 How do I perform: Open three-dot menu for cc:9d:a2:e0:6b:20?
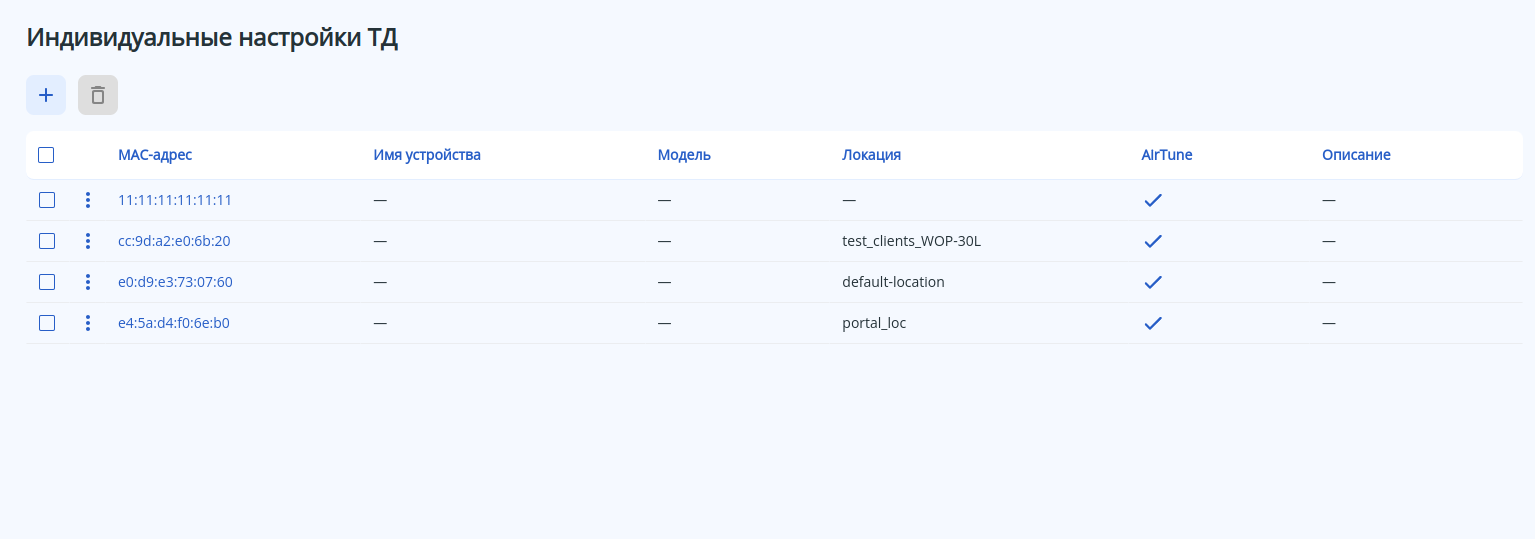pyautogui.click(x=88, y=241)
